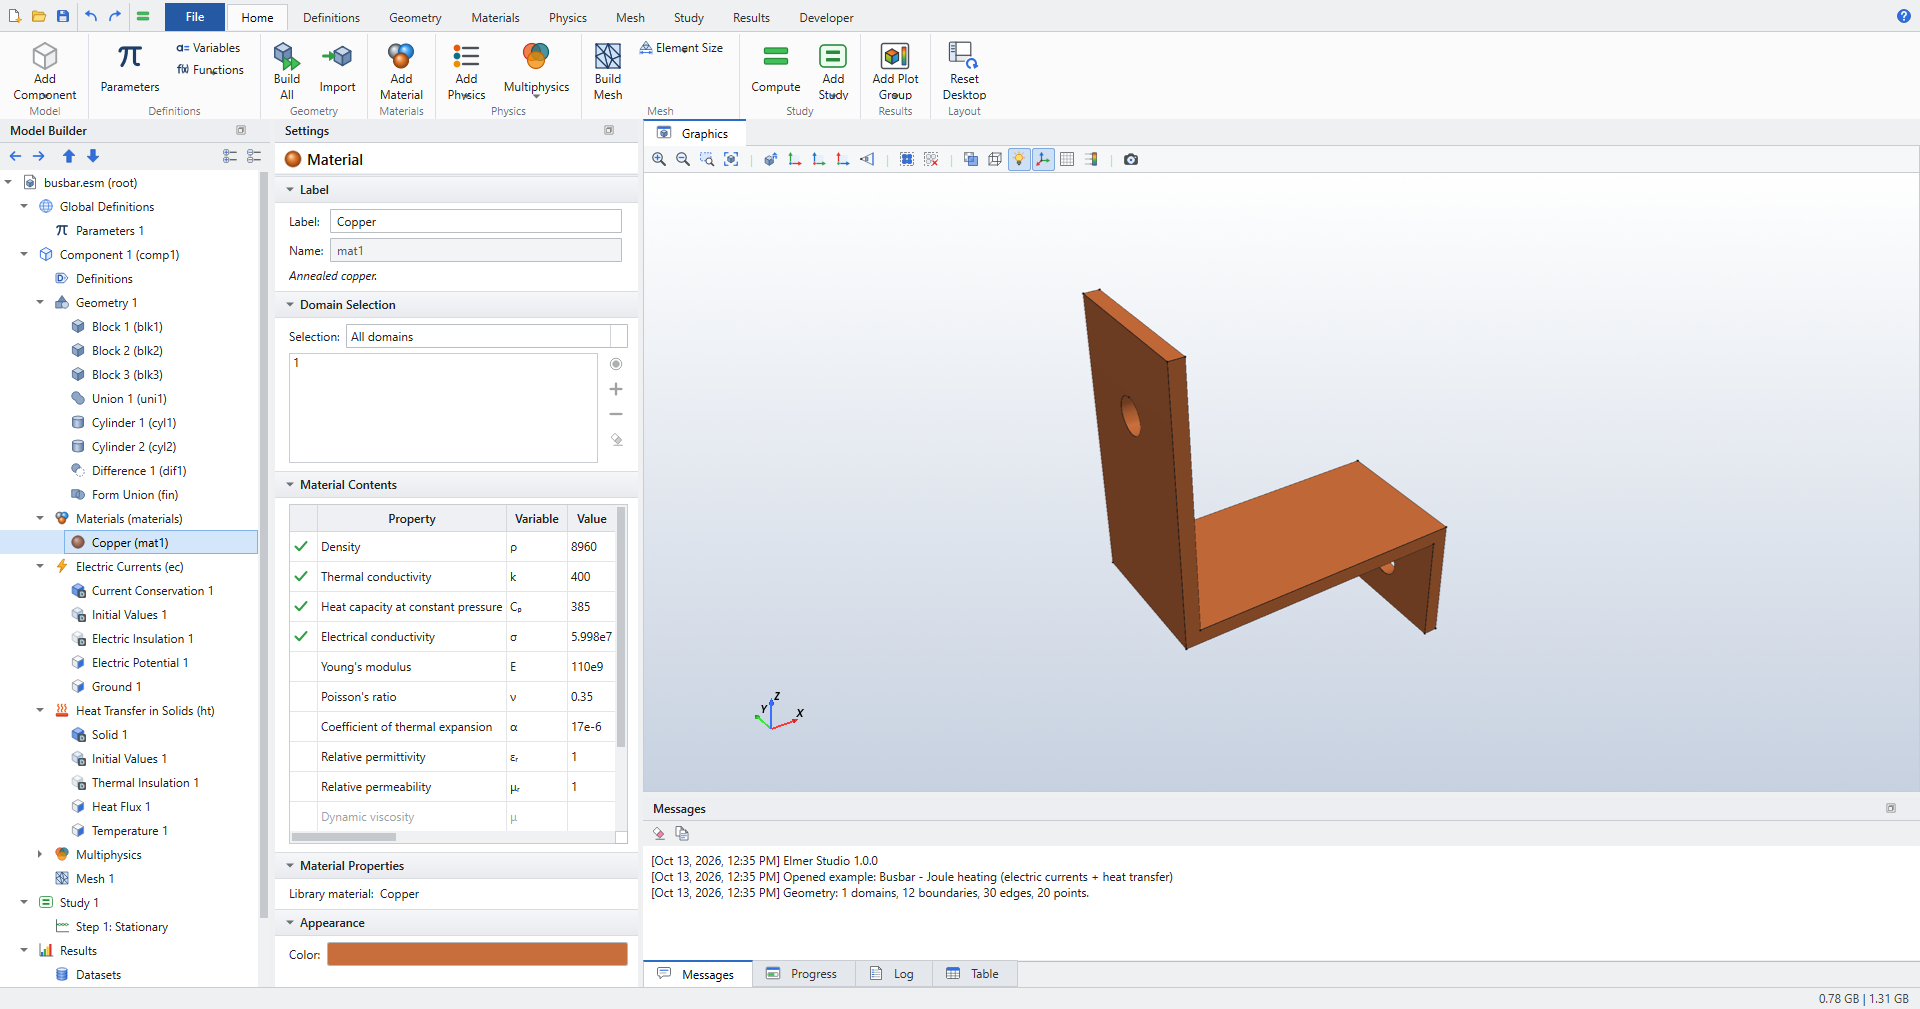Toggle the axis triad display button
The width and height of the screenshot is (1920, 1009).
1043,159
